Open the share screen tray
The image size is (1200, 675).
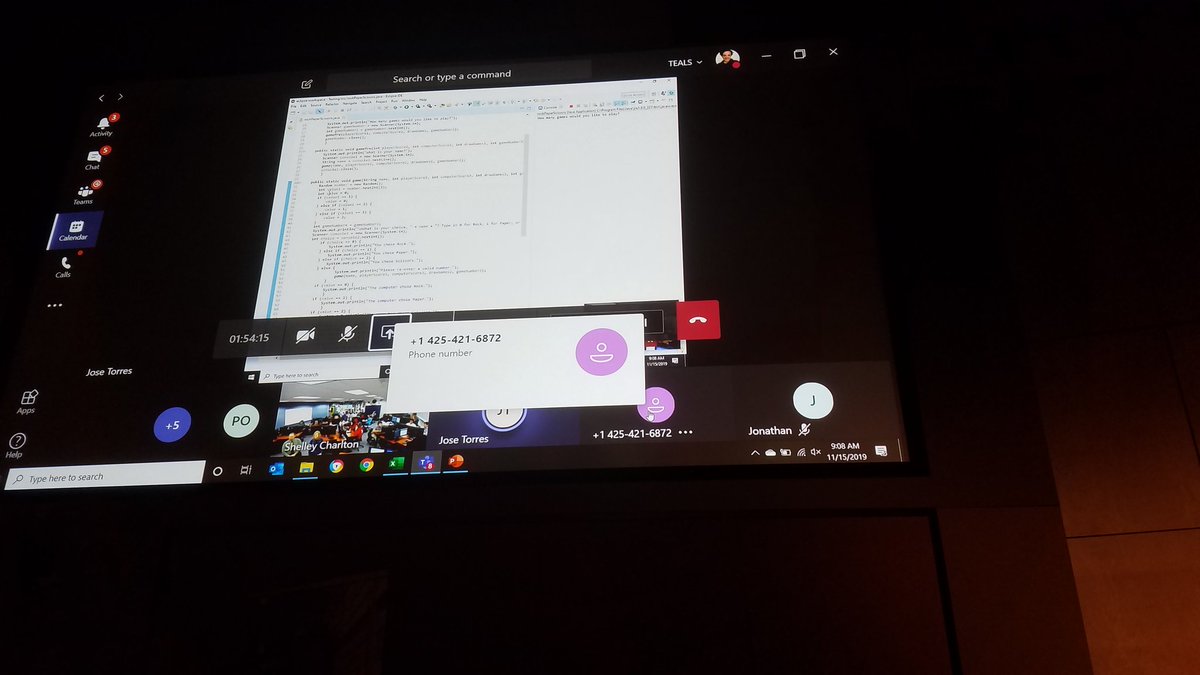[387, 331]
